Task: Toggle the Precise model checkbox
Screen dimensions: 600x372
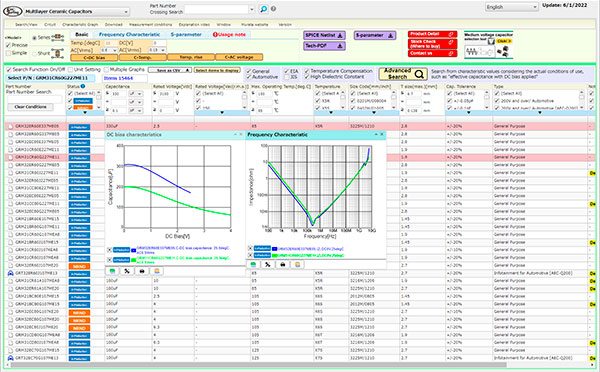Action: [x=8, y=45]
